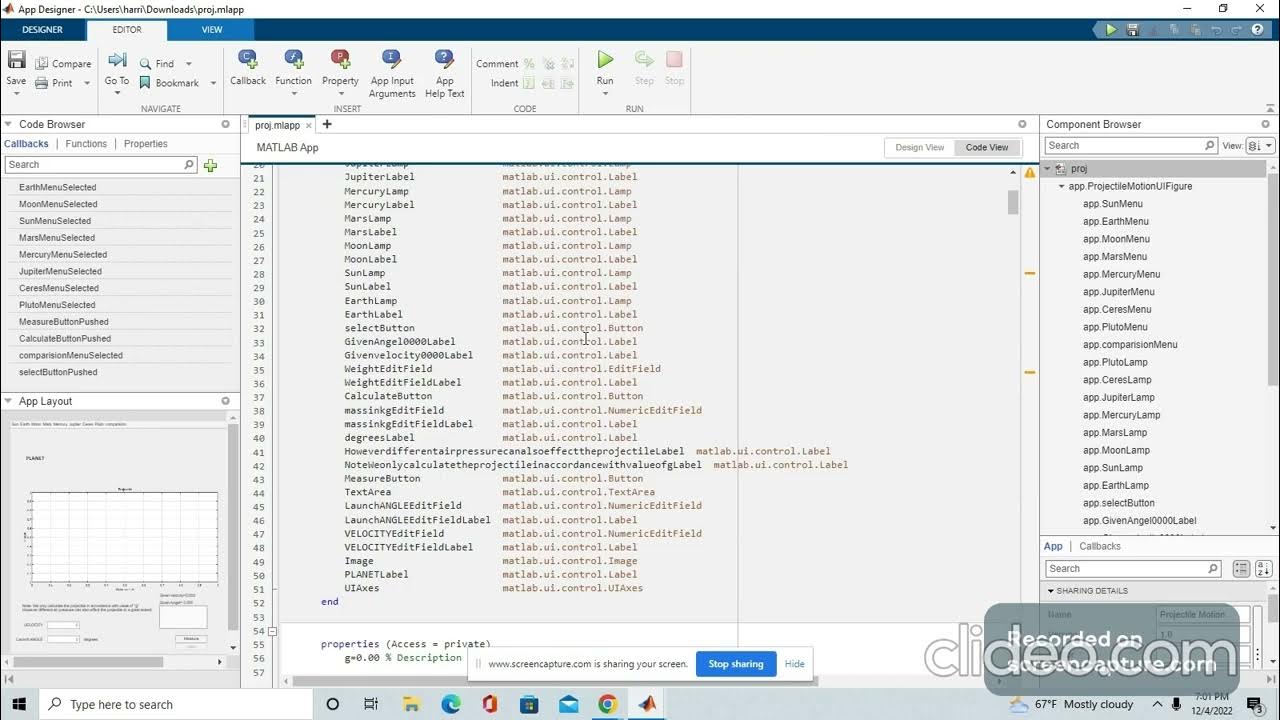Select the Properties tab in Code Browser
This screenshot has width=1280, height=720.
coord(146,144)
